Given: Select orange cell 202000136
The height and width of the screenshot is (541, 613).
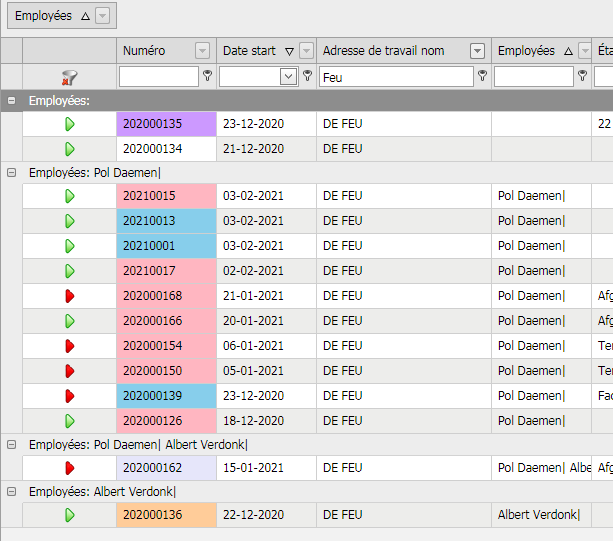Looking at the screenshot, I should 167,515.
